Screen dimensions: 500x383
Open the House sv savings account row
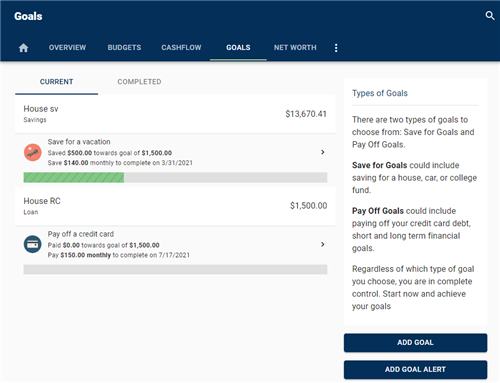tap(175, 114)
